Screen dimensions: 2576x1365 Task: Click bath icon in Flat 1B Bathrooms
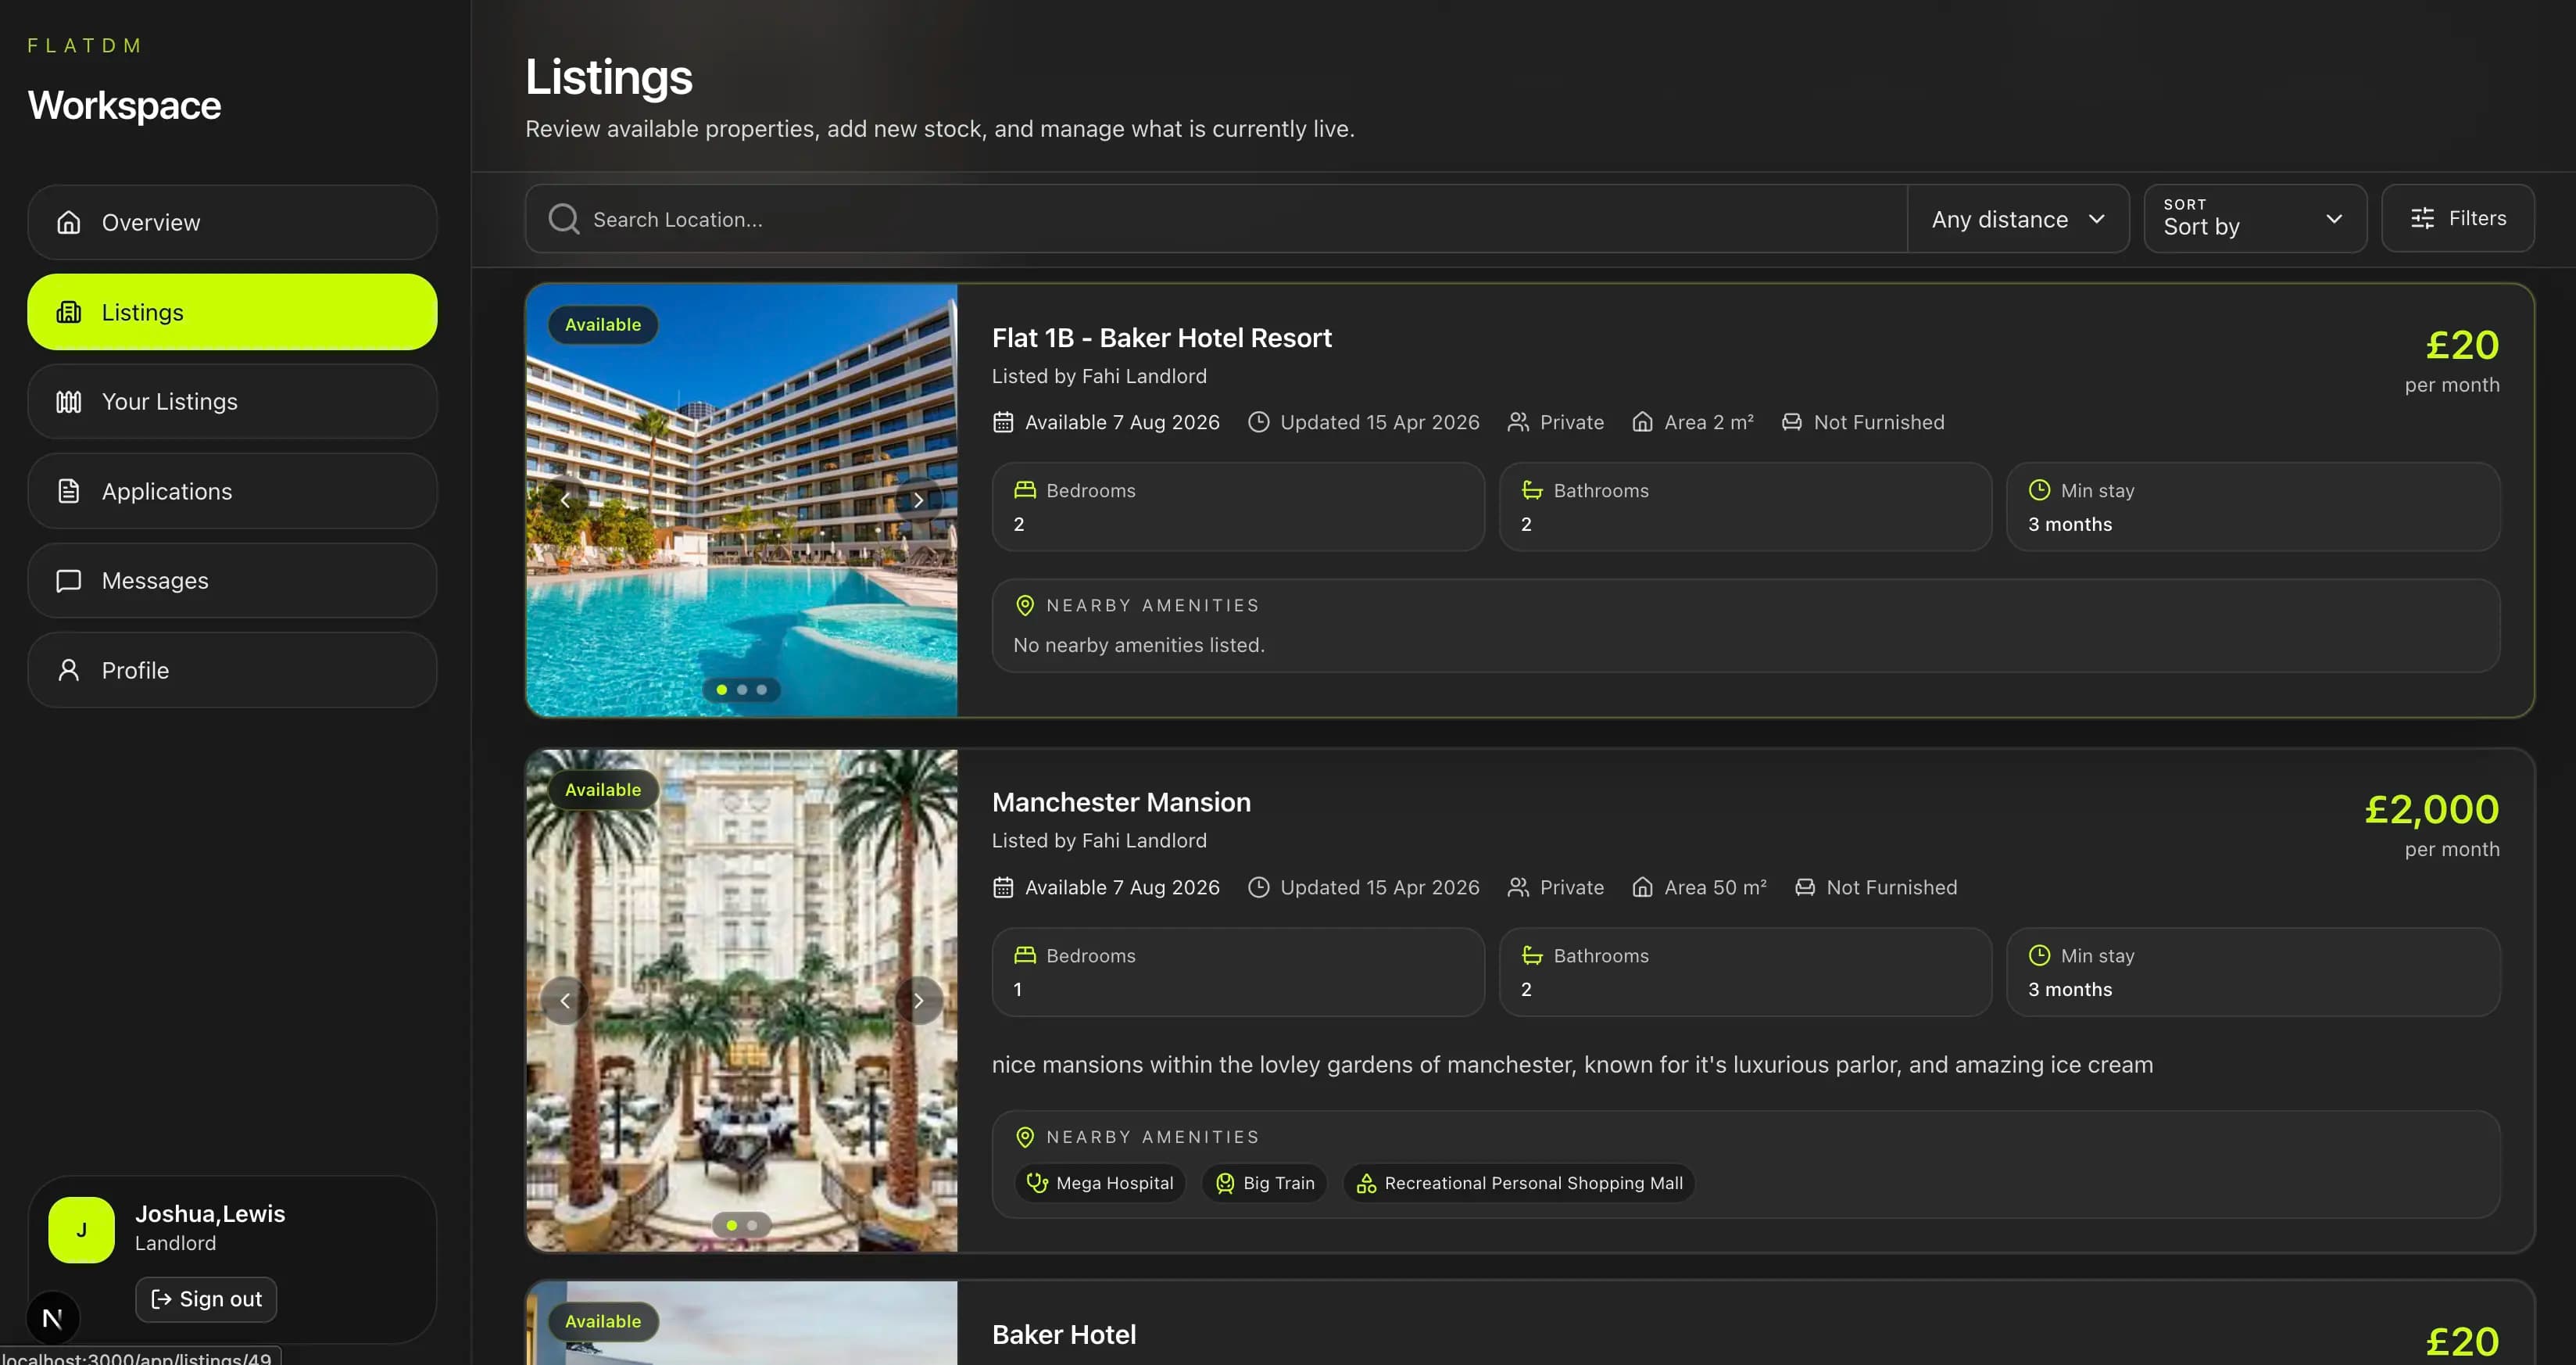tap(1532, 490)
